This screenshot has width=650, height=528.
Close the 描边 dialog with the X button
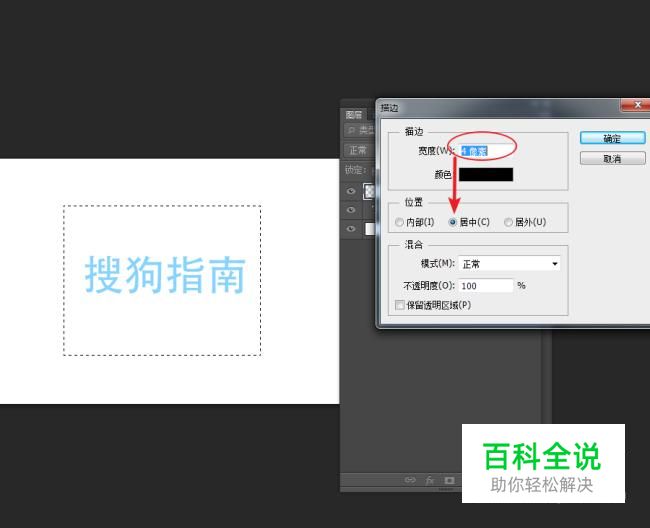[637, 105]
